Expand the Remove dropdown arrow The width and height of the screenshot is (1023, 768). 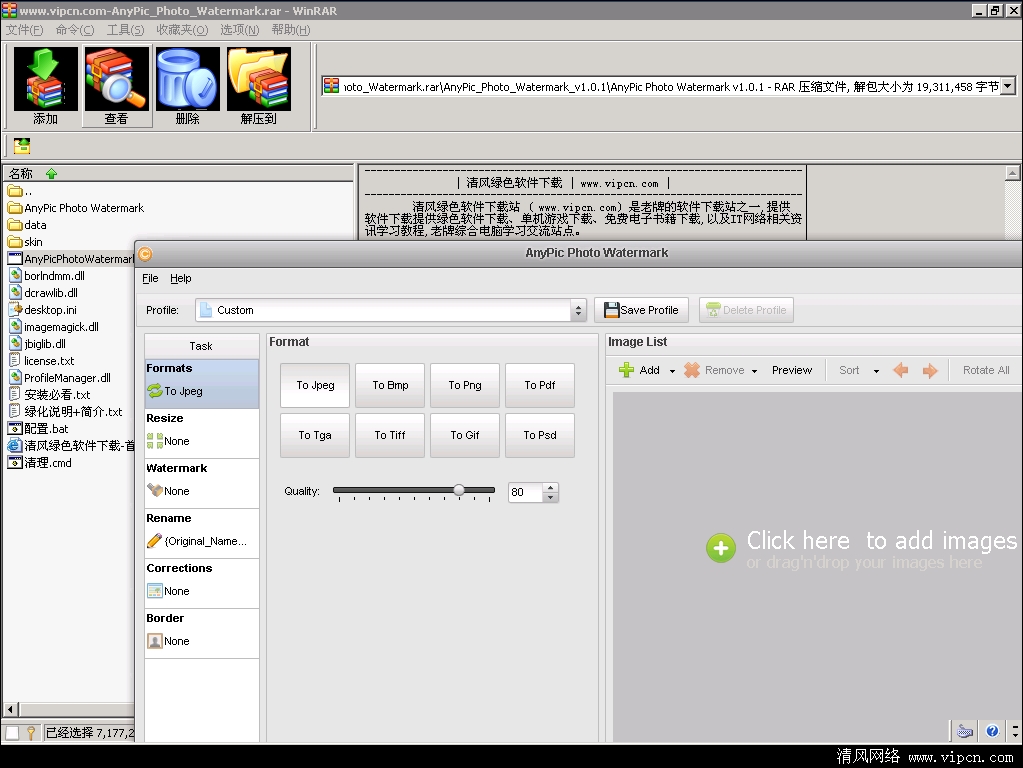click(754, 371)
